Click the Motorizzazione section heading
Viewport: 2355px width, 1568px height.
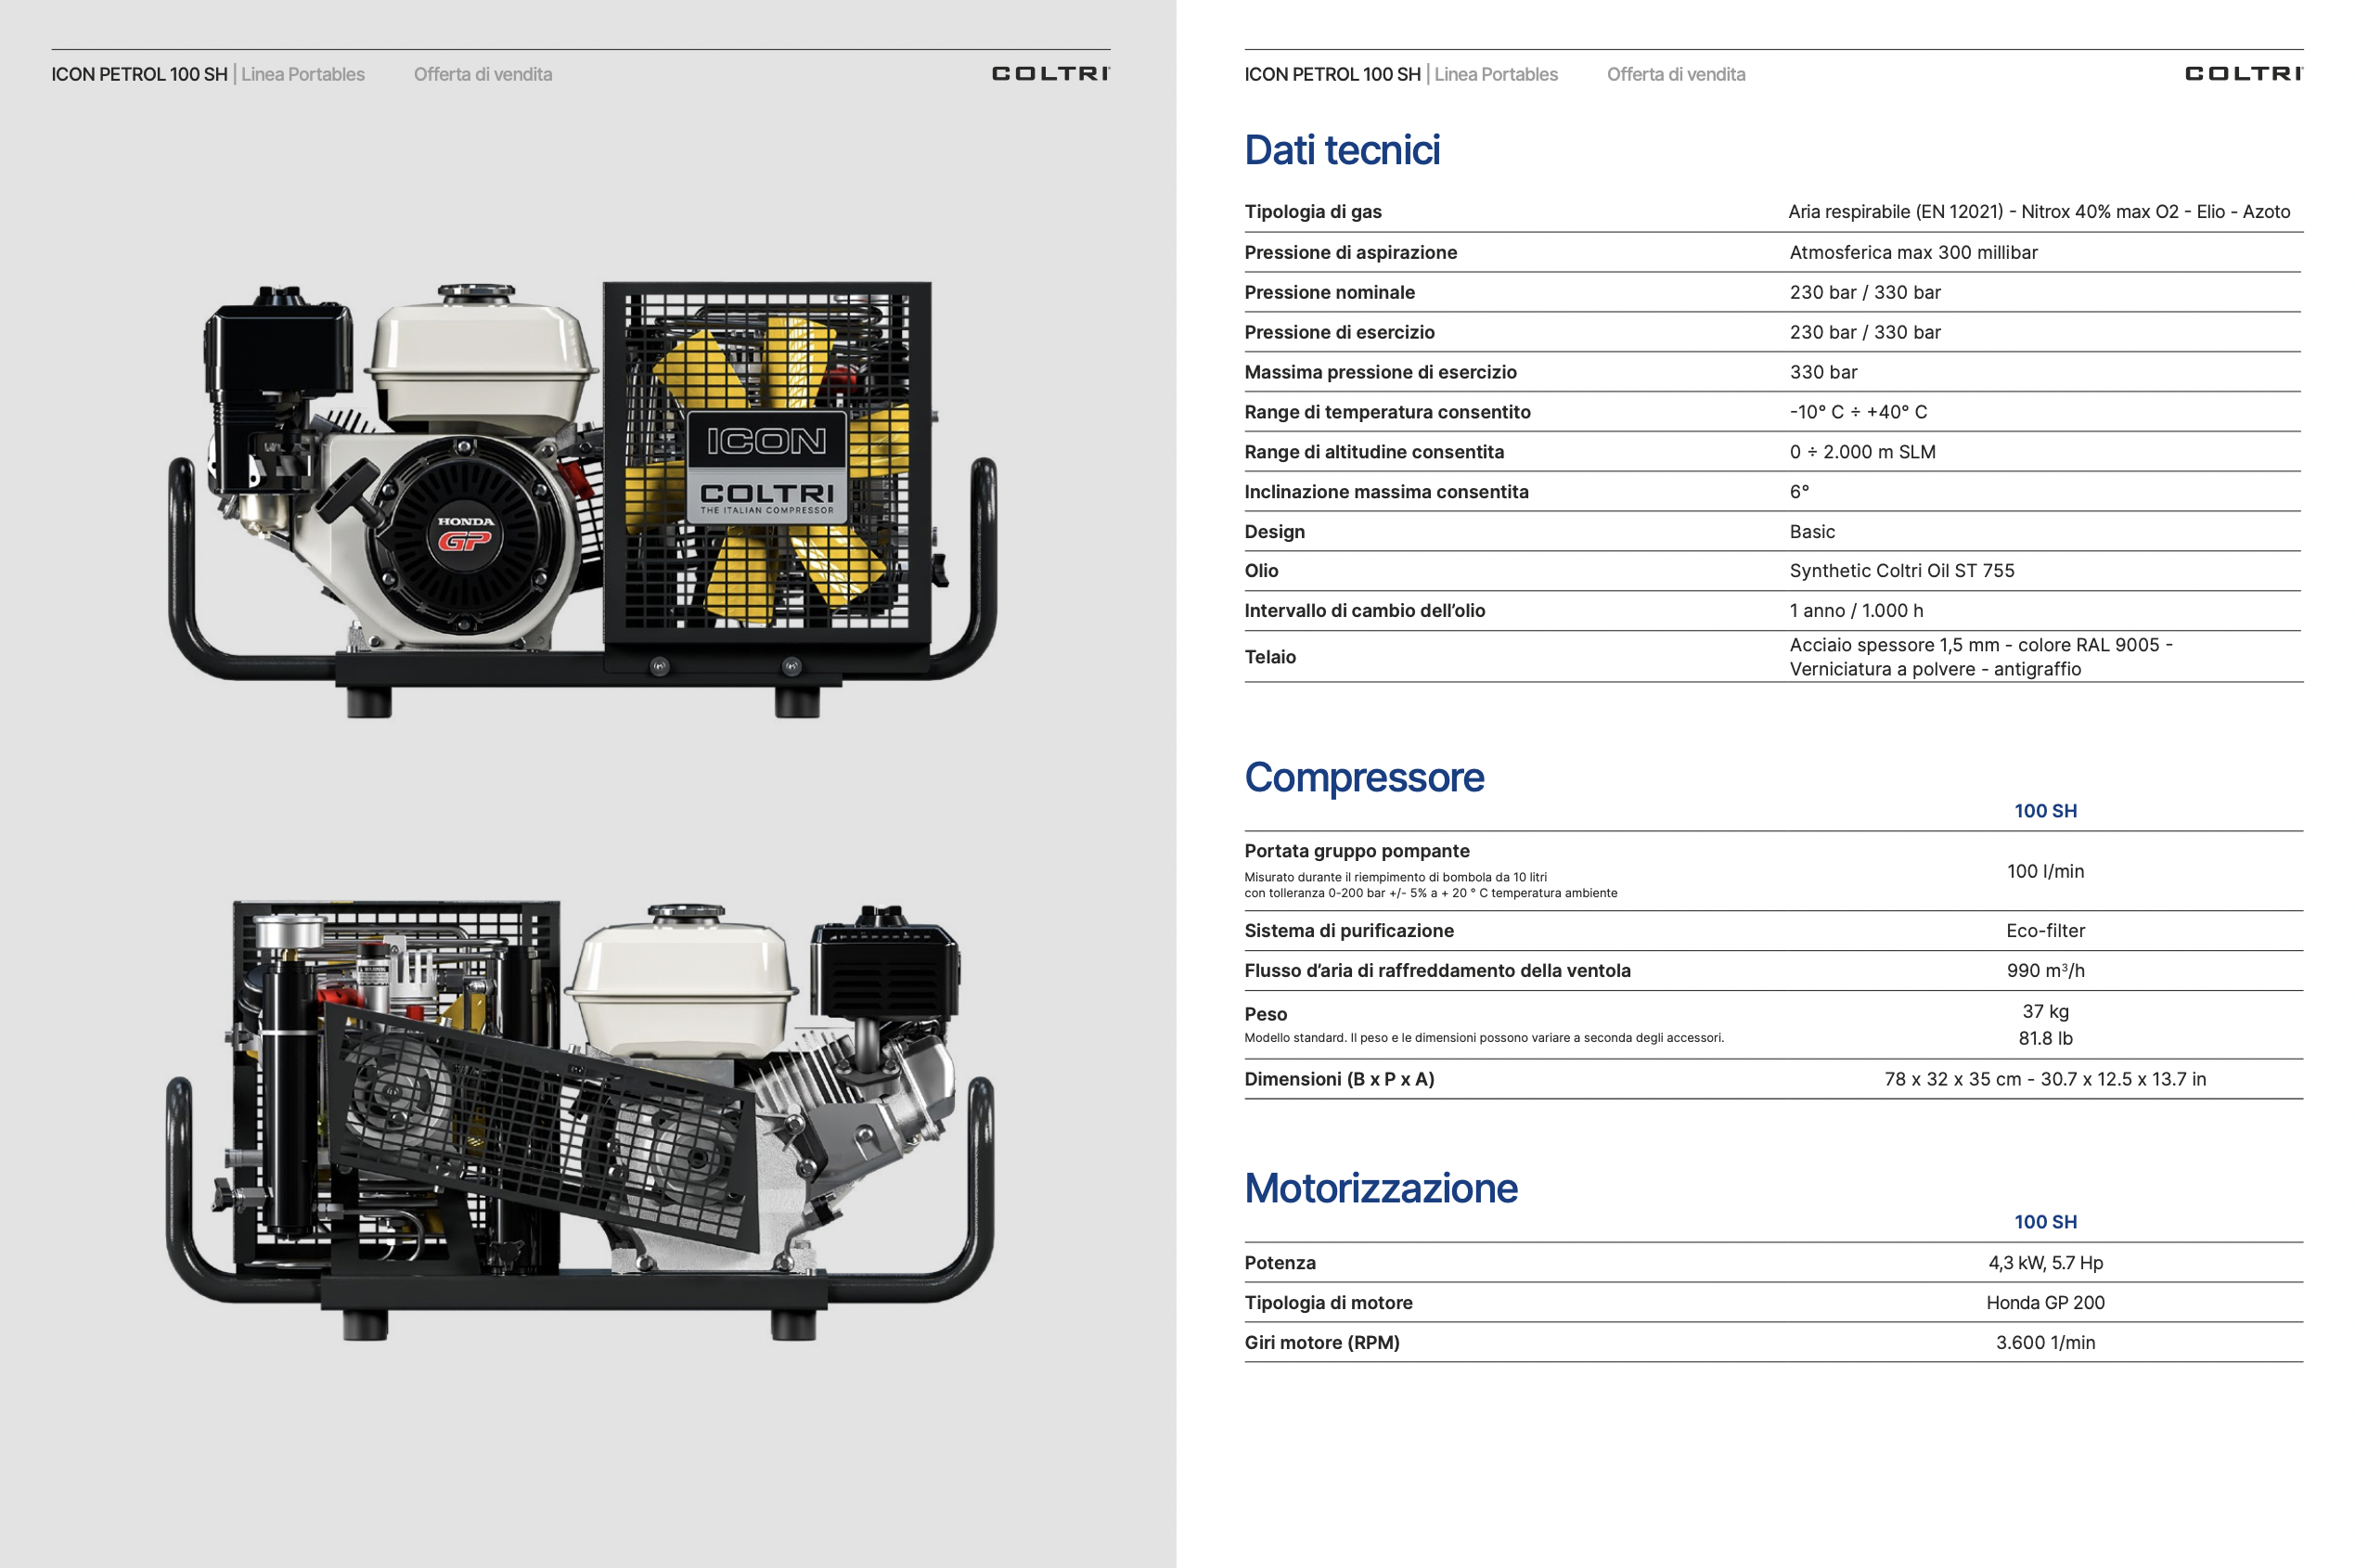(x=1380, y=1188)
